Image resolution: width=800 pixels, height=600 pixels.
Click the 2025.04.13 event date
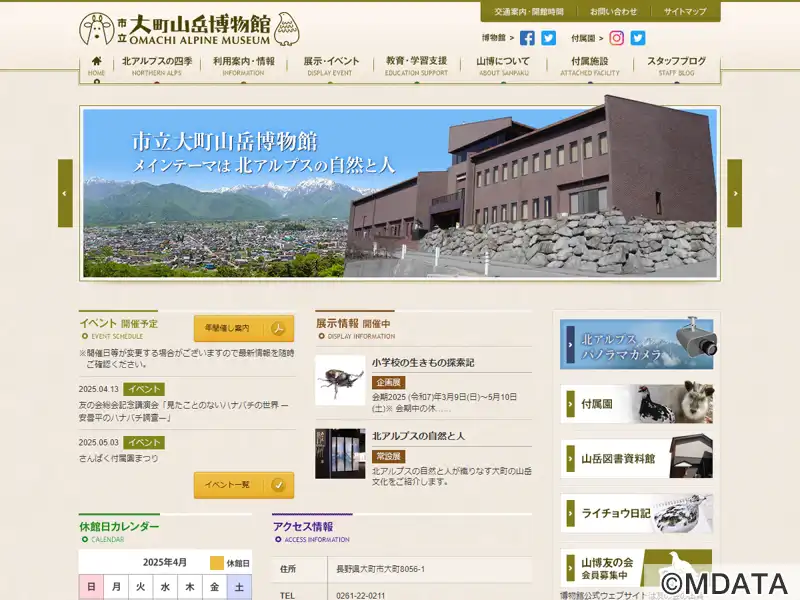(98, 389)
